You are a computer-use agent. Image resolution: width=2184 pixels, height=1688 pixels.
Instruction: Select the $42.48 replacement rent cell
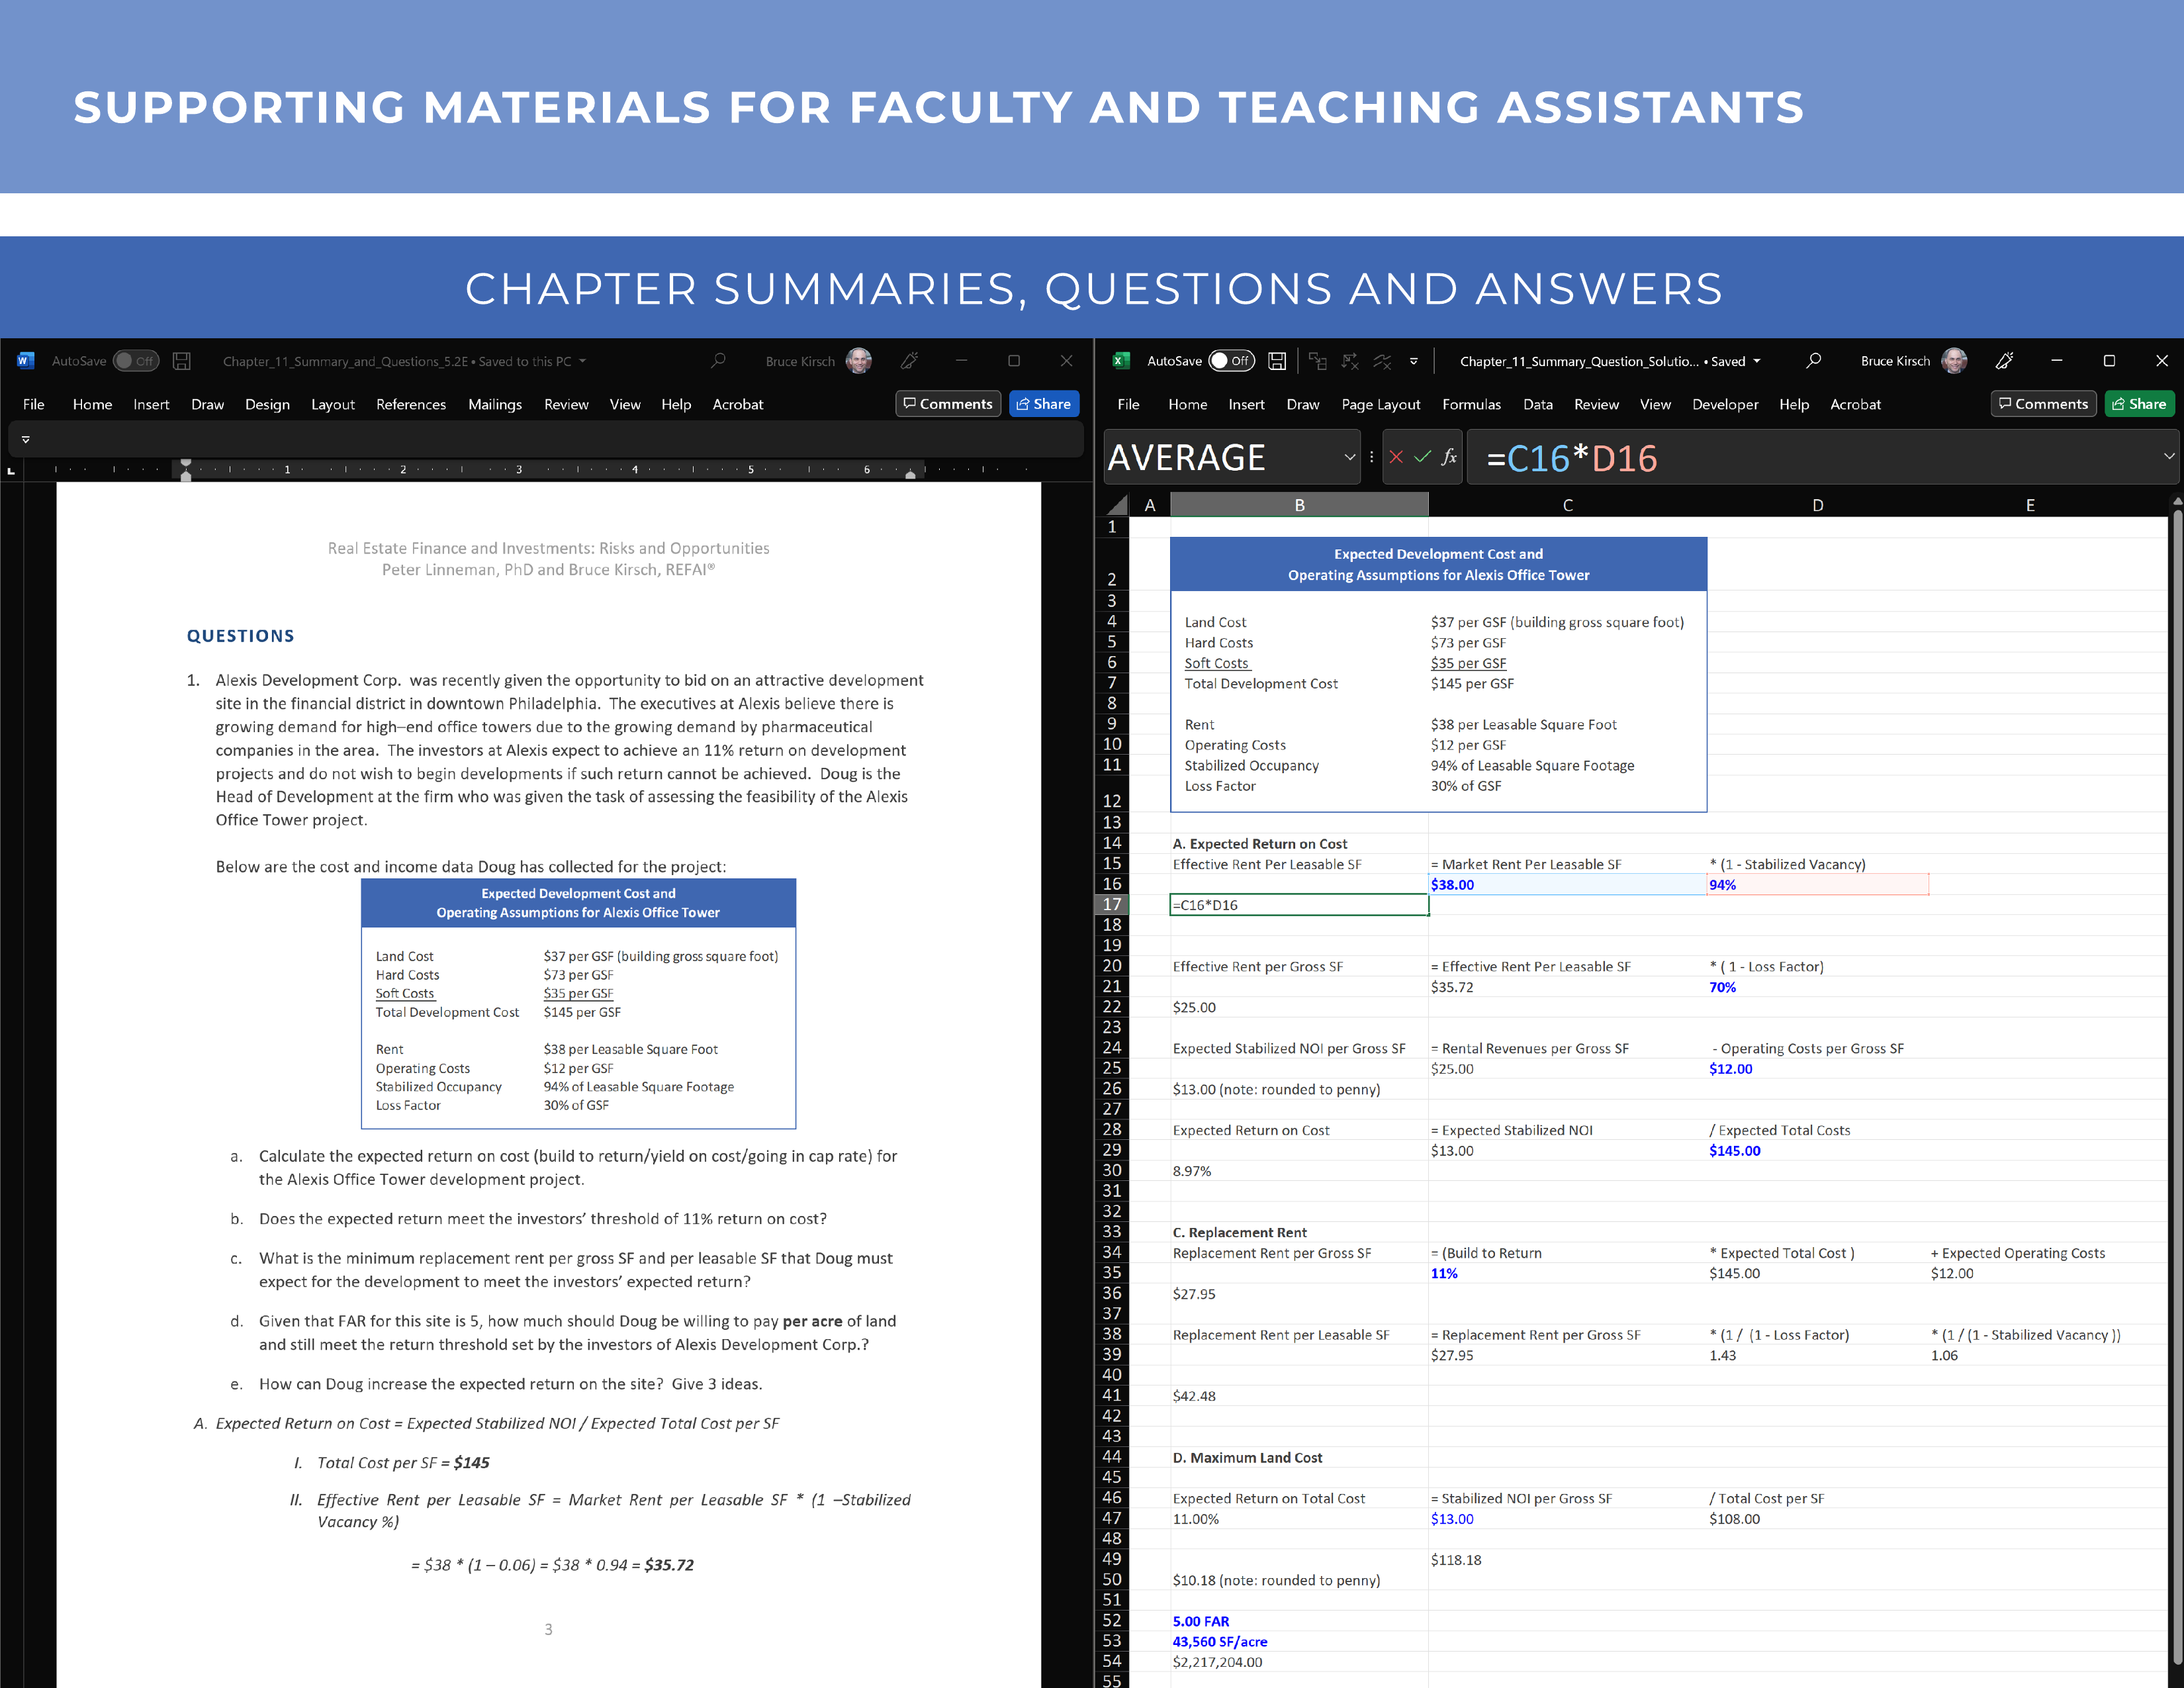(1299, 1396)
